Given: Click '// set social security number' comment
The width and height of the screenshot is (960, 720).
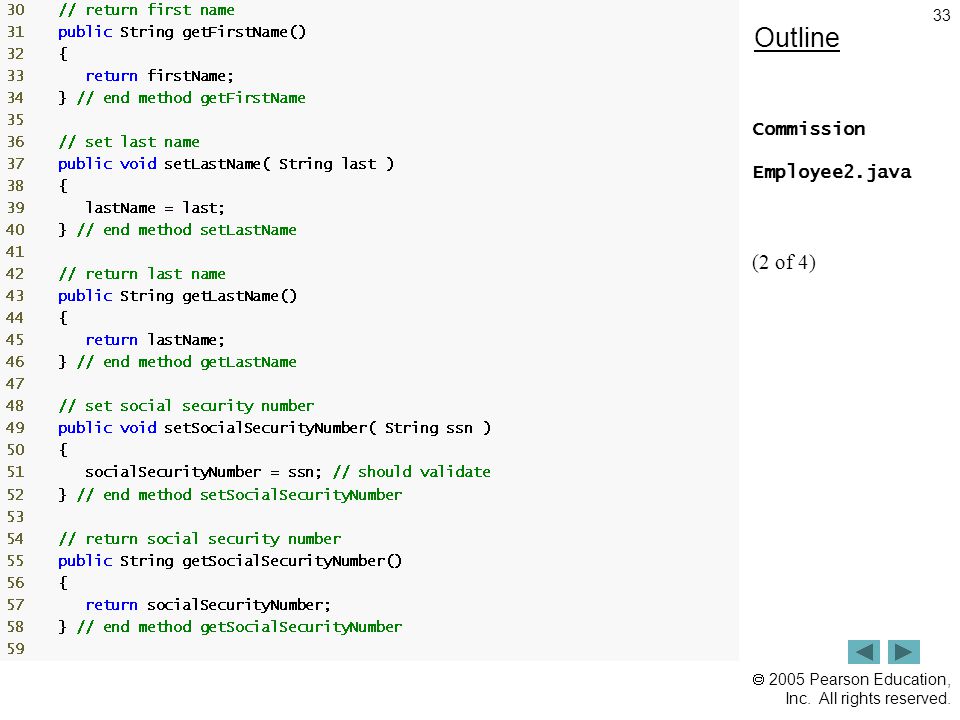Looking at the screenshot, I should [x=186, y=406].
